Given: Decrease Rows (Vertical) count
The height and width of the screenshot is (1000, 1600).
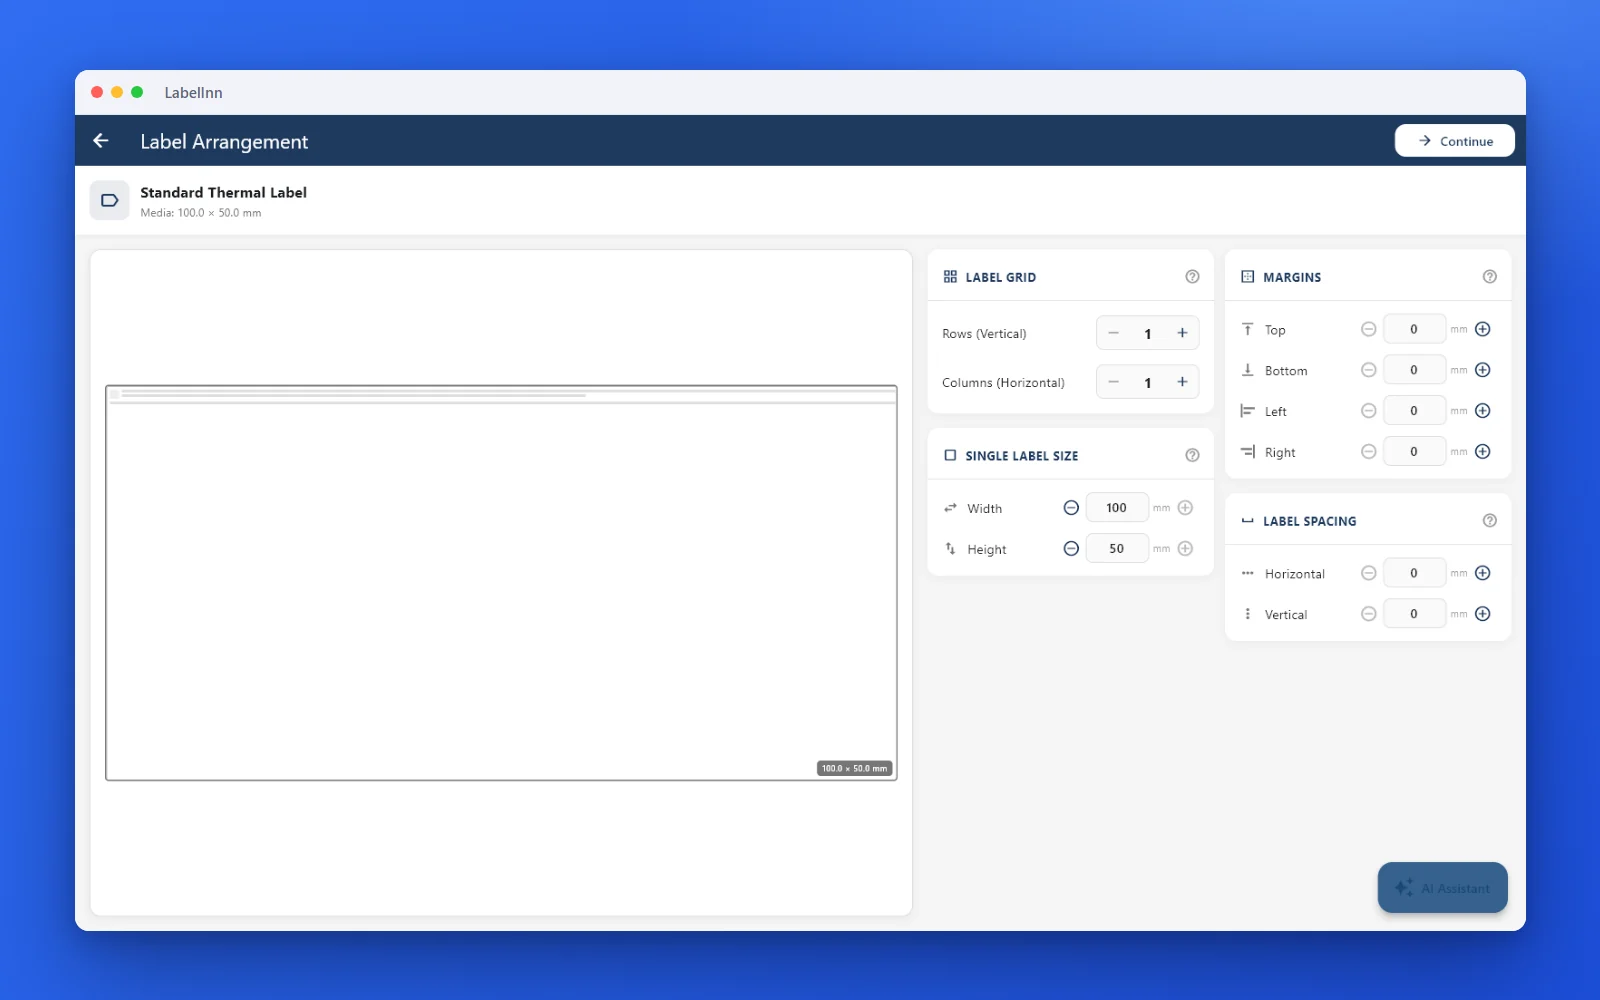Looking at the screenshot, I should pos(1113,333).
